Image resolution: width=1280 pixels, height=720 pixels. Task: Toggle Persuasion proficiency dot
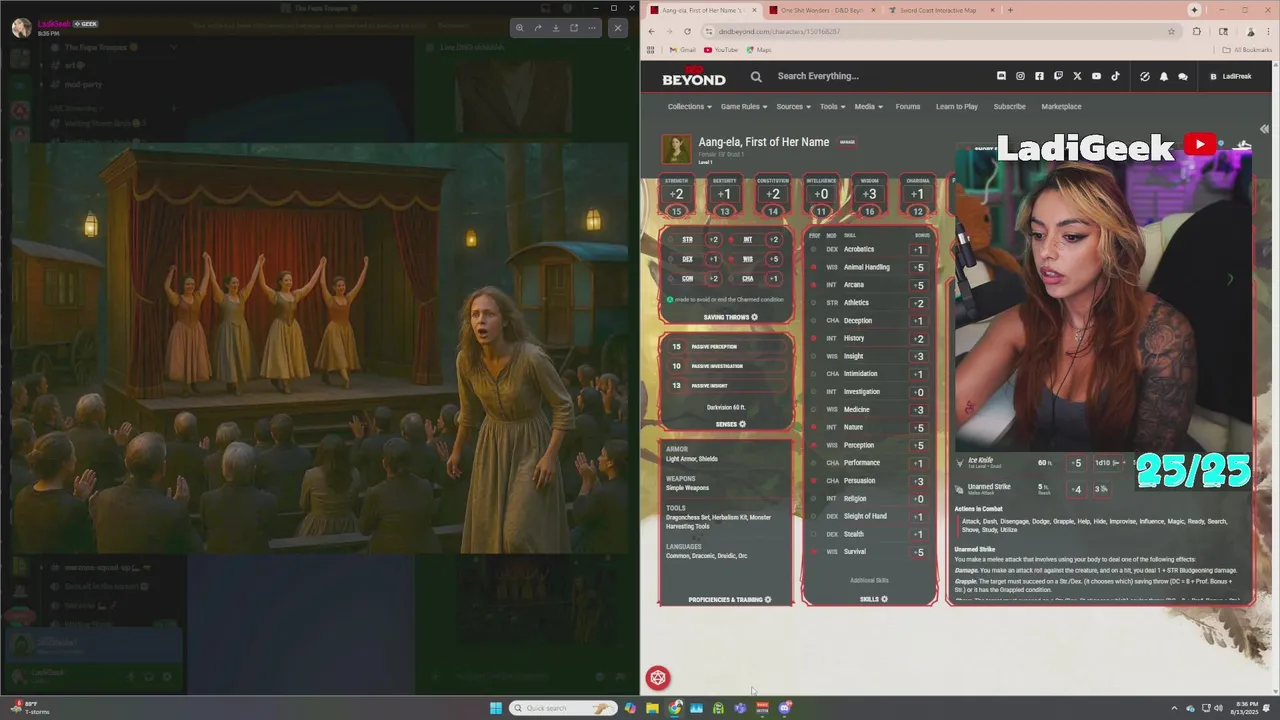coord(813,481)
